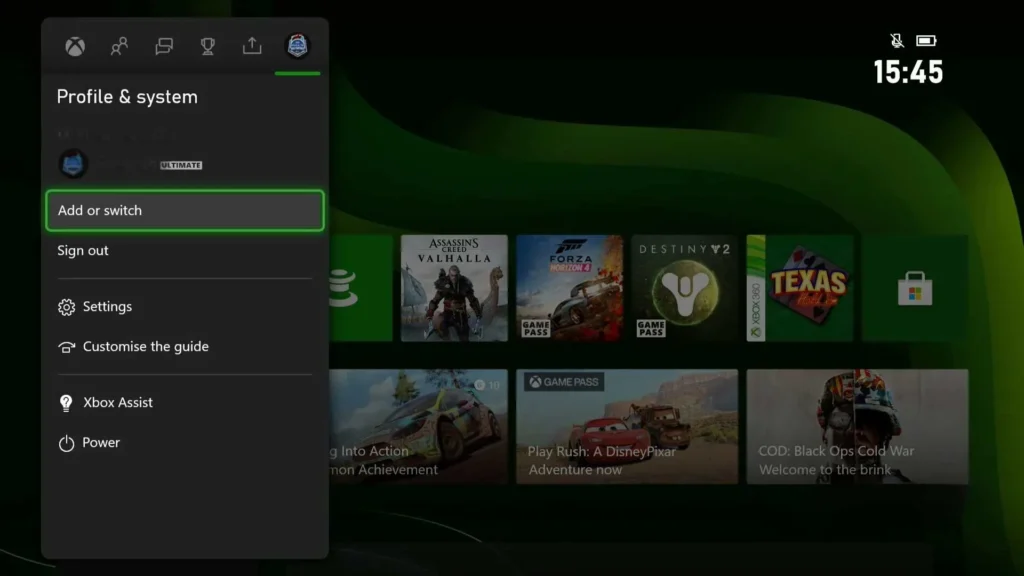The width and height of the screenshot is (1024, 576).
Task: Open the green disc stack tile
Action: [x=361, y=288]
